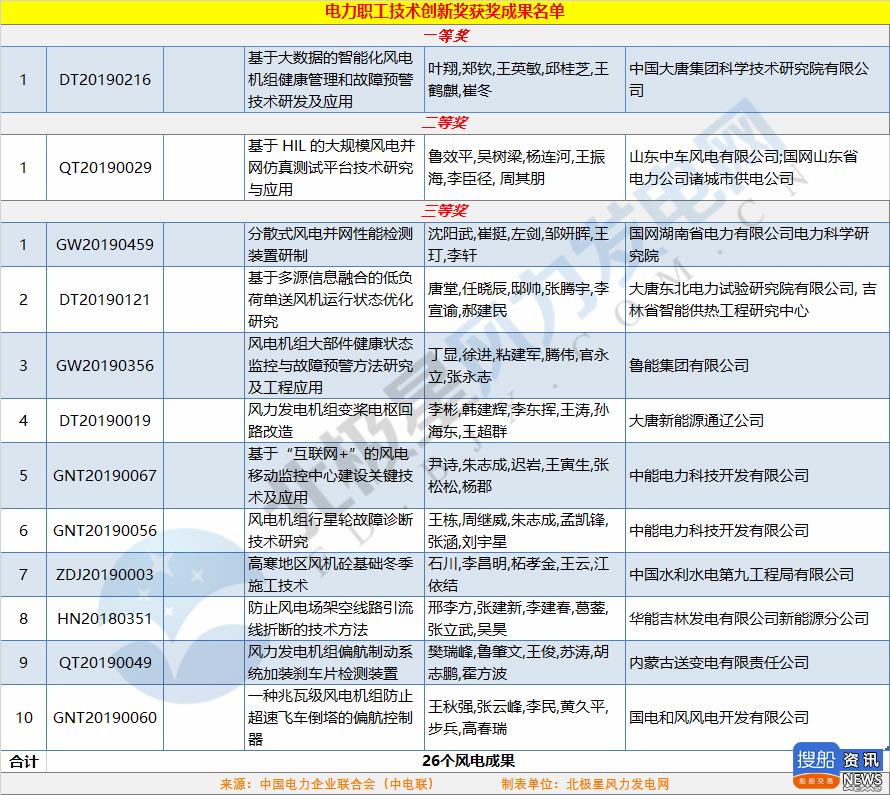Select project title 基于大数据的智能化风电机组健康管理
890x795 pixels.
330,79
